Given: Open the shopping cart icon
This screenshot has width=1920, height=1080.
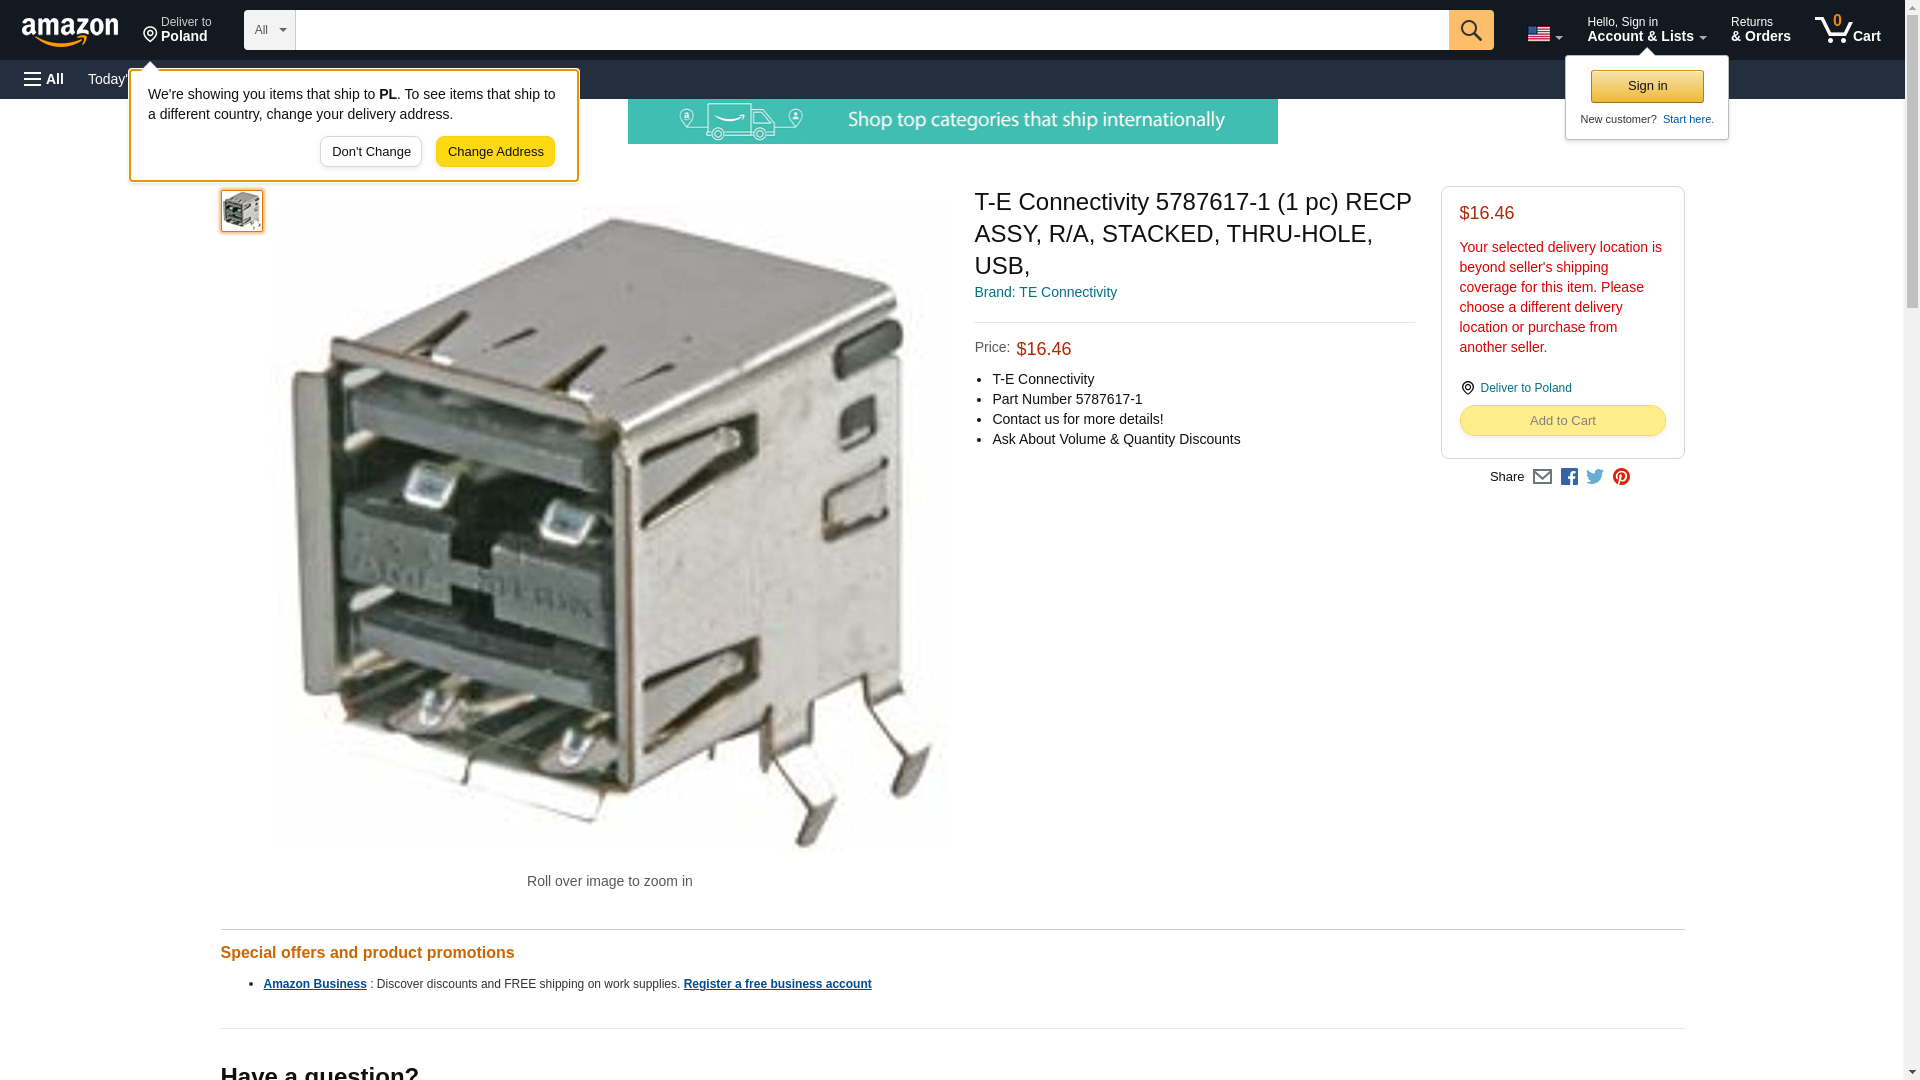Looking at the screenshot, I should [1847, 29].
